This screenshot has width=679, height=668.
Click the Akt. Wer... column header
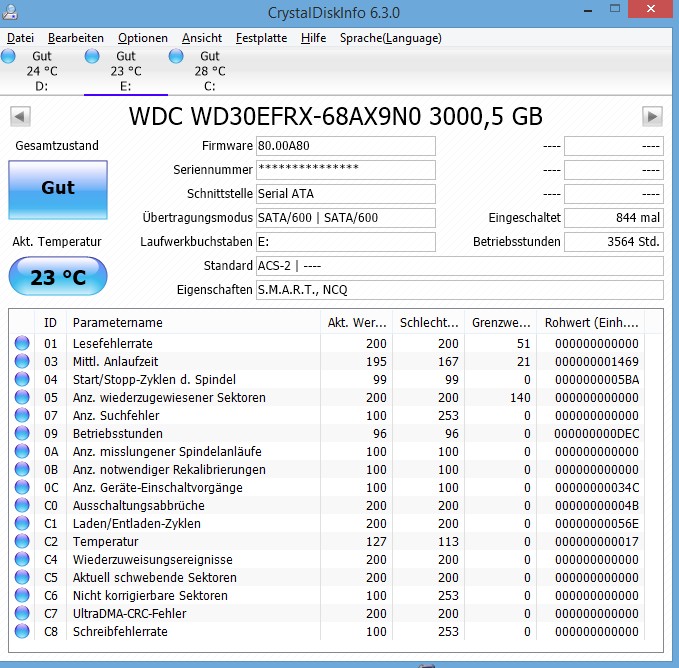point(356,323)
